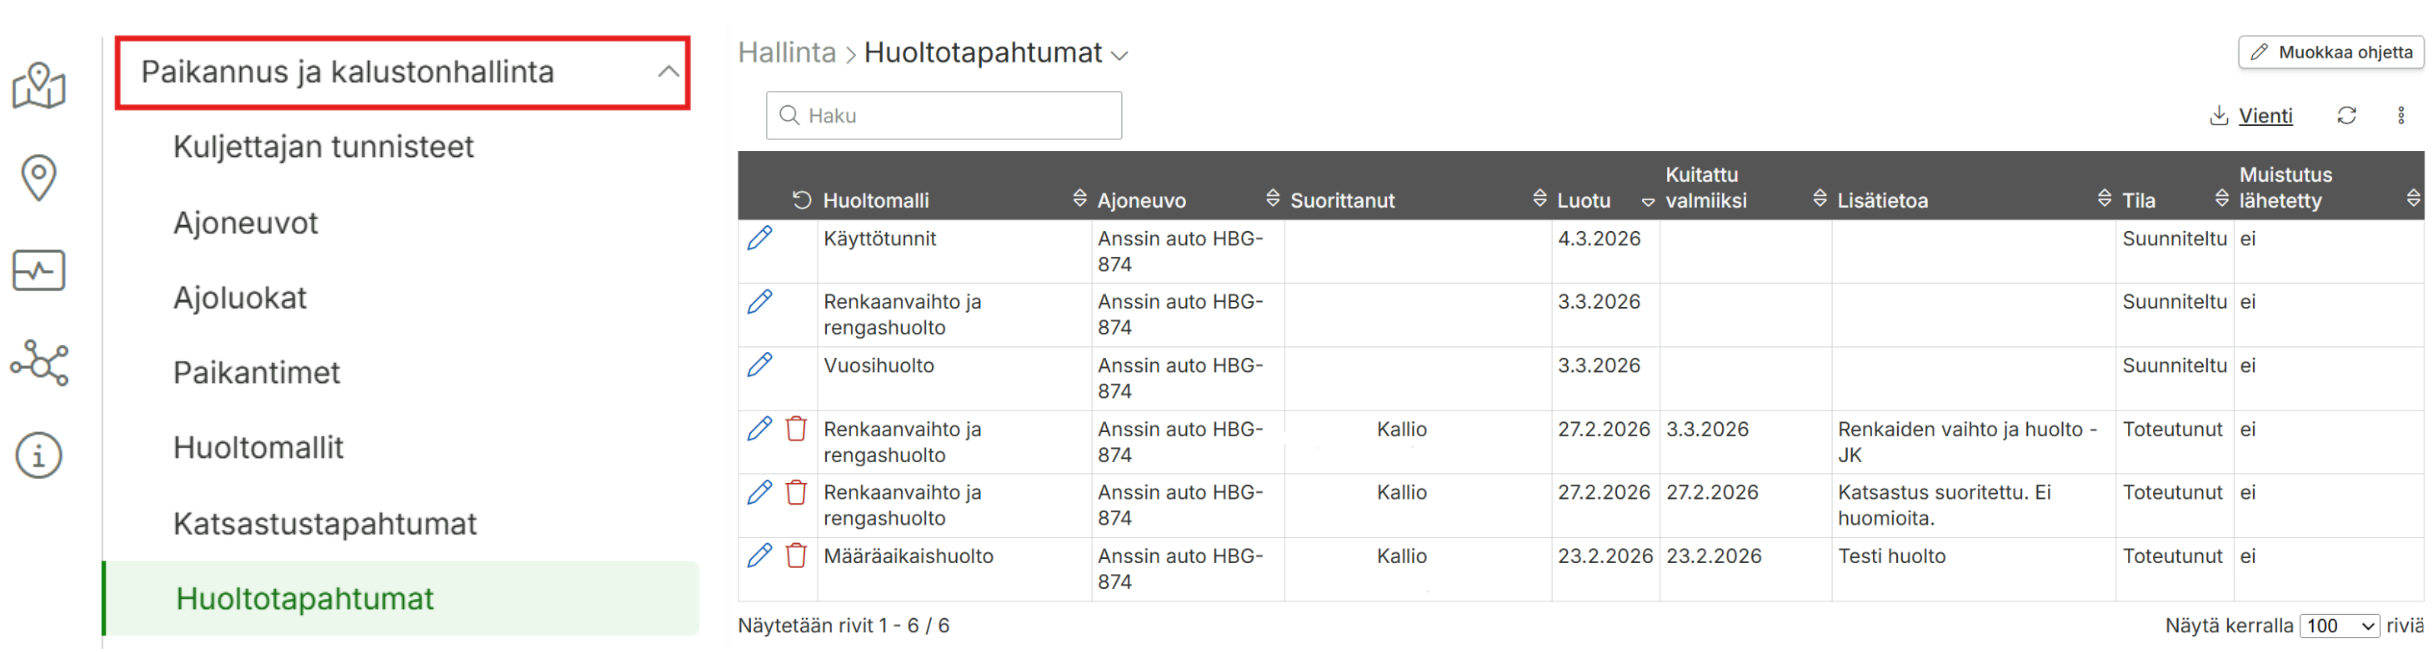Open the info circle sidebar icon
The height and width of the screenshot is (652, 2432).
click(x=39, y=455)
